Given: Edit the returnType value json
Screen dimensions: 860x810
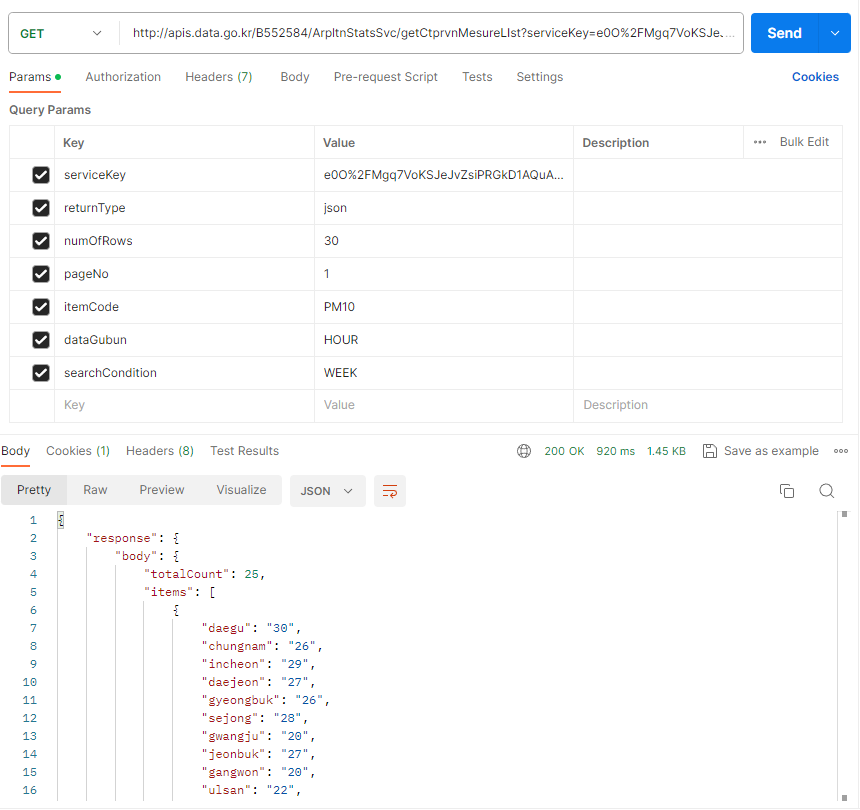Looking at the screenshot, I should tap(444, 208).
